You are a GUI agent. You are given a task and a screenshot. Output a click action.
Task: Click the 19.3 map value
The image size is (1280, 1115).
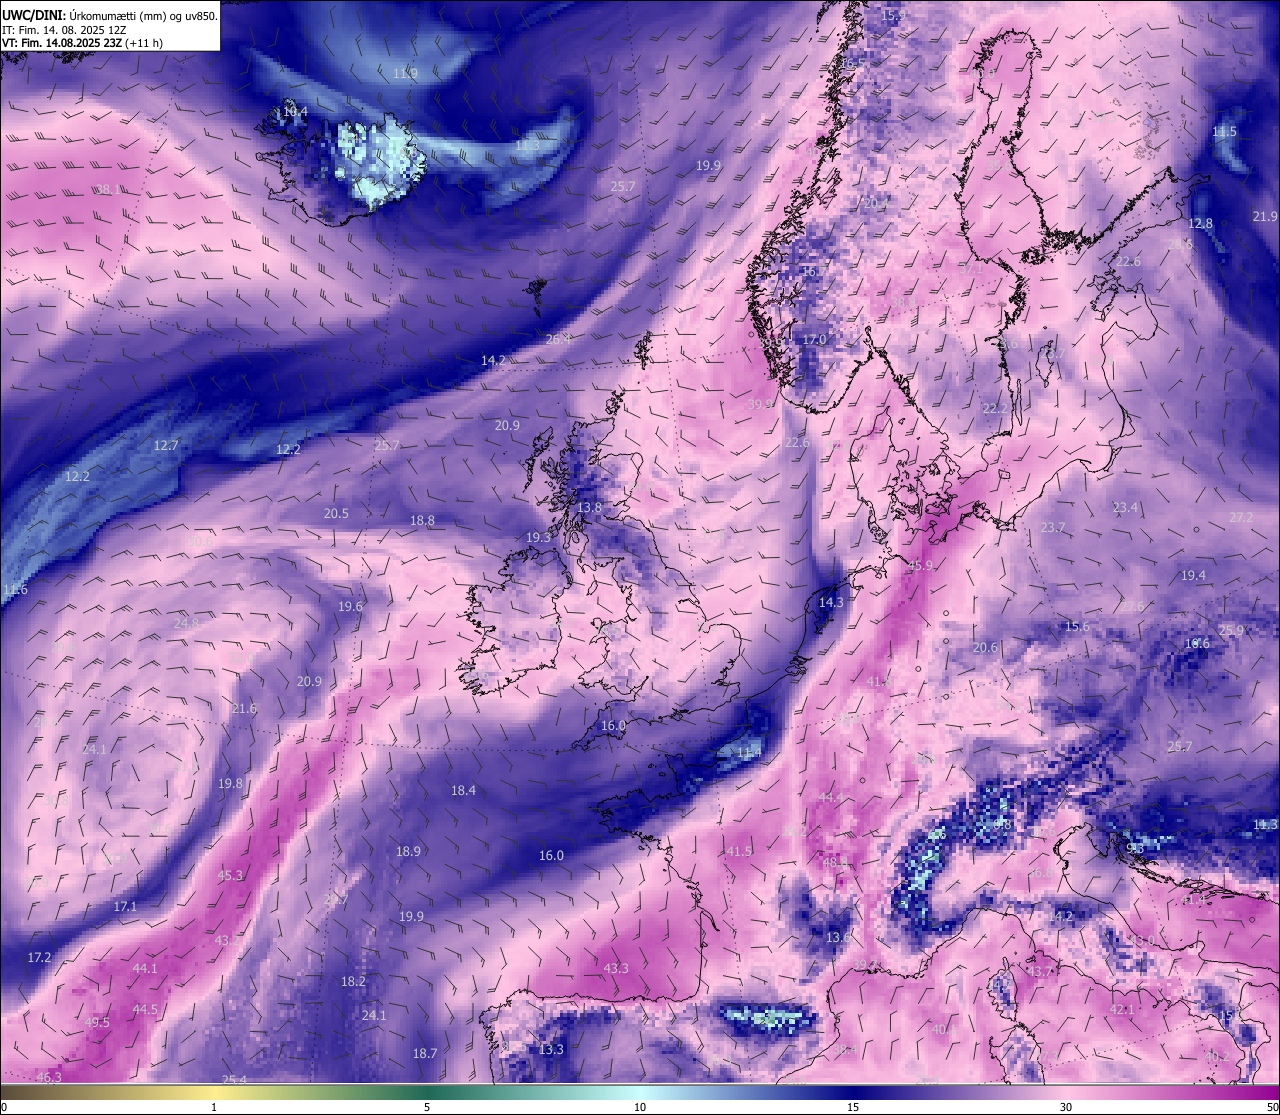coord(538,537)
